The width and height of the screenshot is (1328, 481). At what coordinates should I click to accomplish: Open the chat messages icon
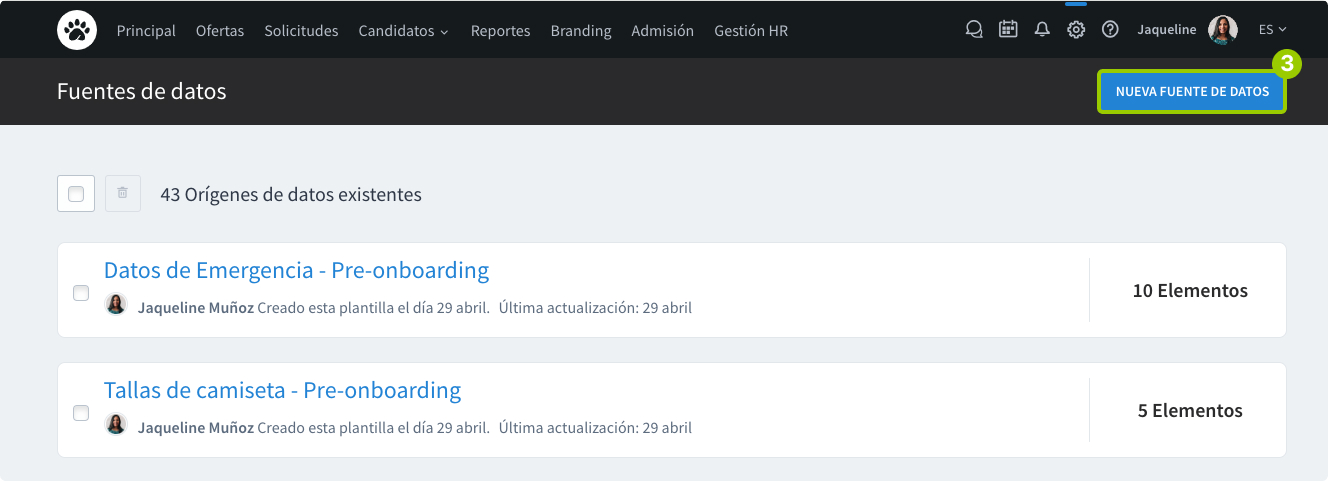(974, 30)
